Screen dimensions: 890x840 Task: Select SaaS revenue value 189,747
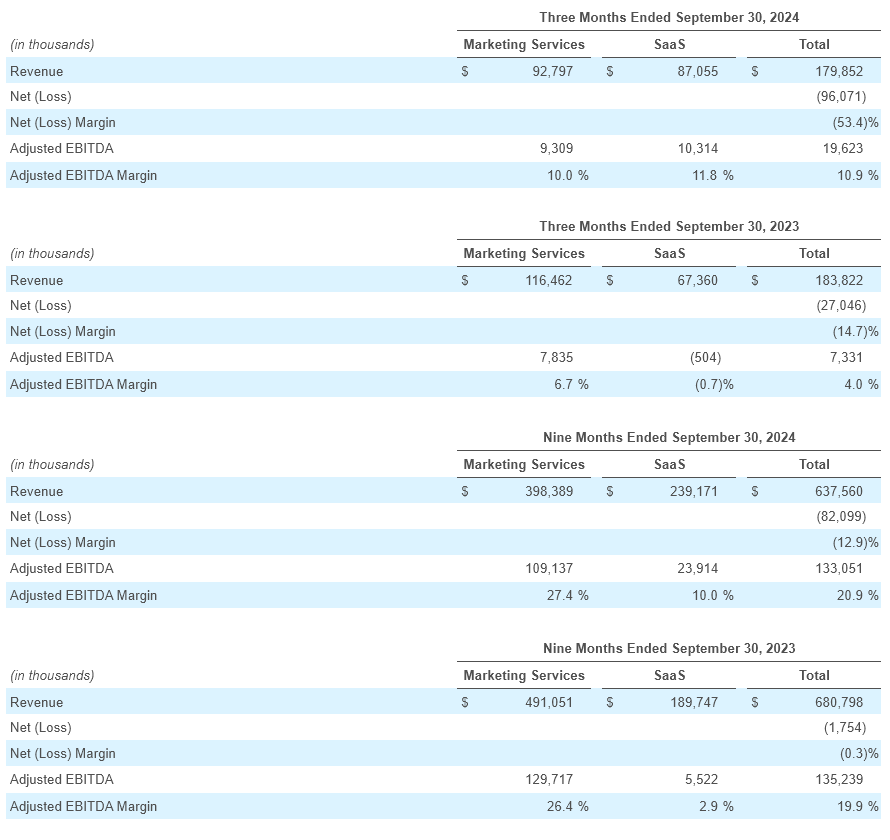point(694,703)
